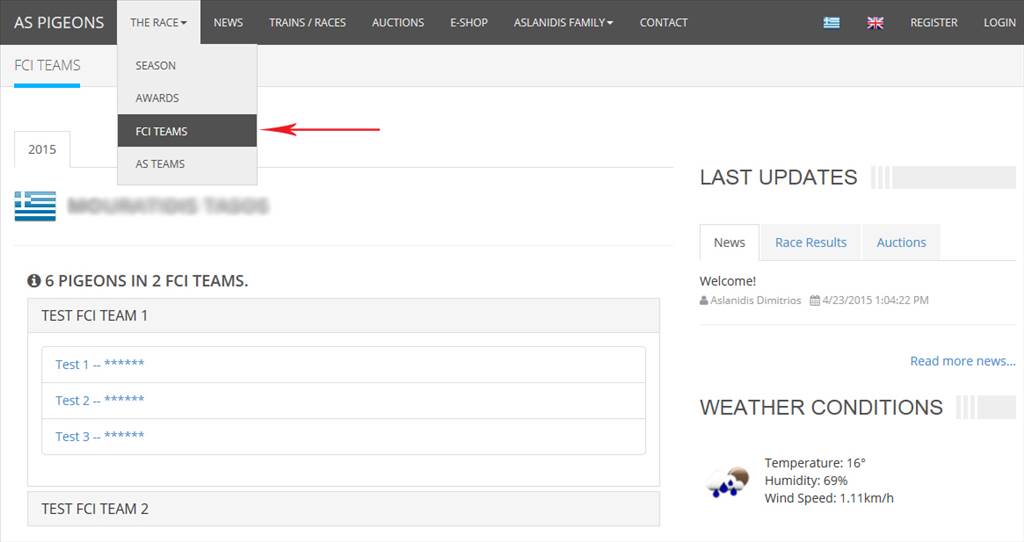
Task: Open AS TEAMS from the menu
Action: tap(160, 164)
